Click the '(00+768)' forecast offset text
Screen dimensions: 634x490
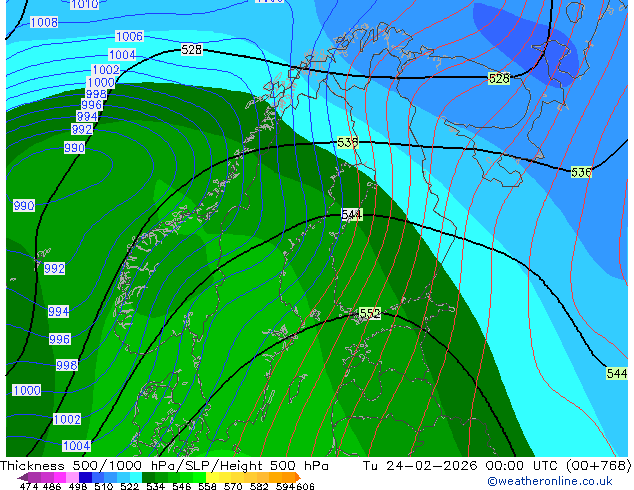pyautogui.click(x=599, y=466)
